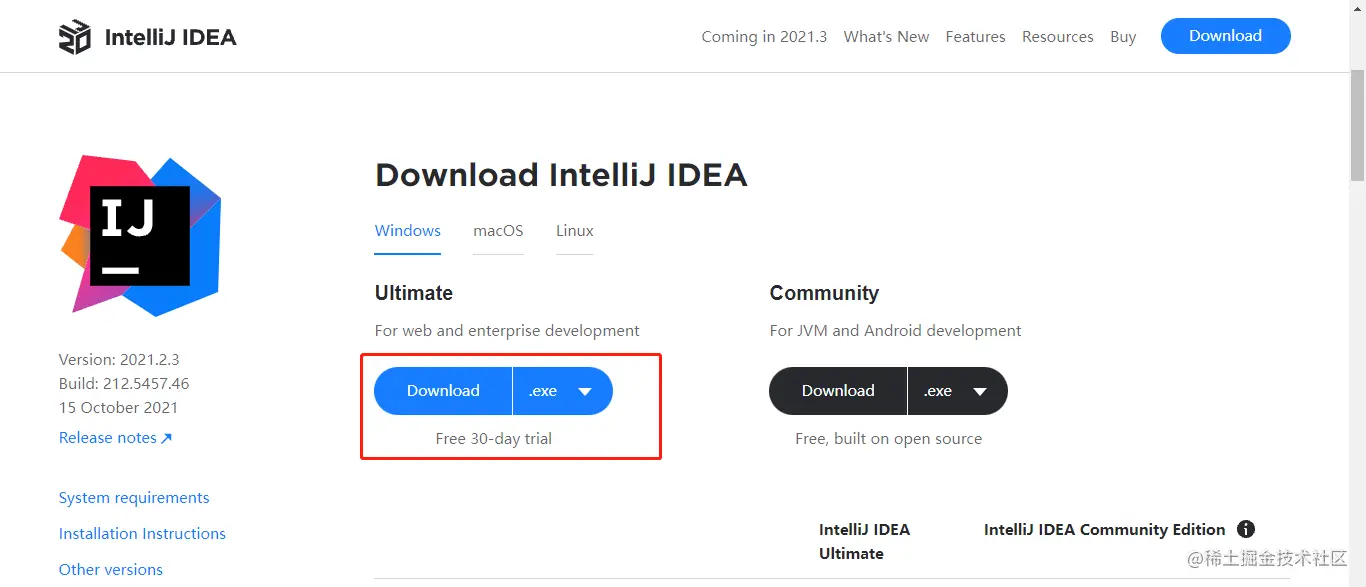Download the Community edition
This screenshot has width=1366, height=587.
click(838, 391)
